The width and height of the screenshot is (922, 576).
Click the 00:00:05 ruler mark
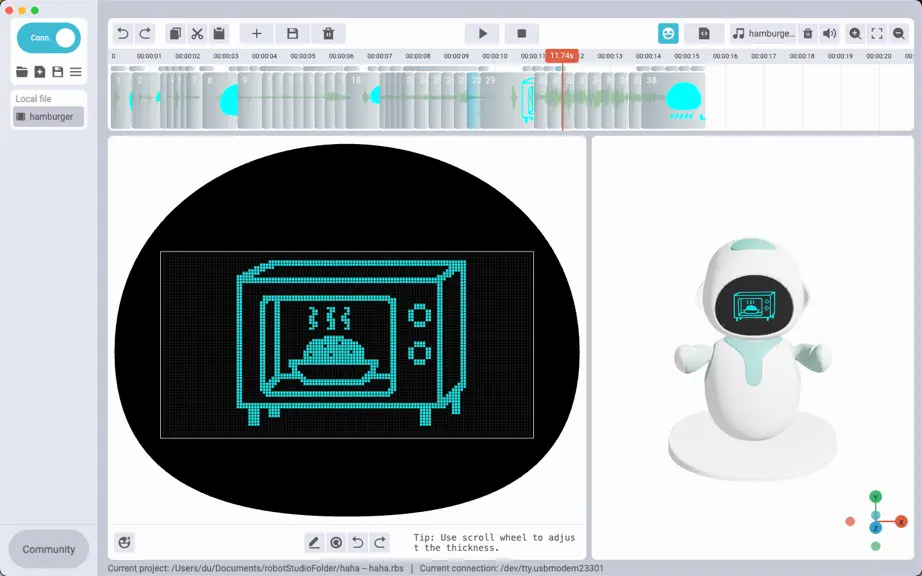pos(303,56)
